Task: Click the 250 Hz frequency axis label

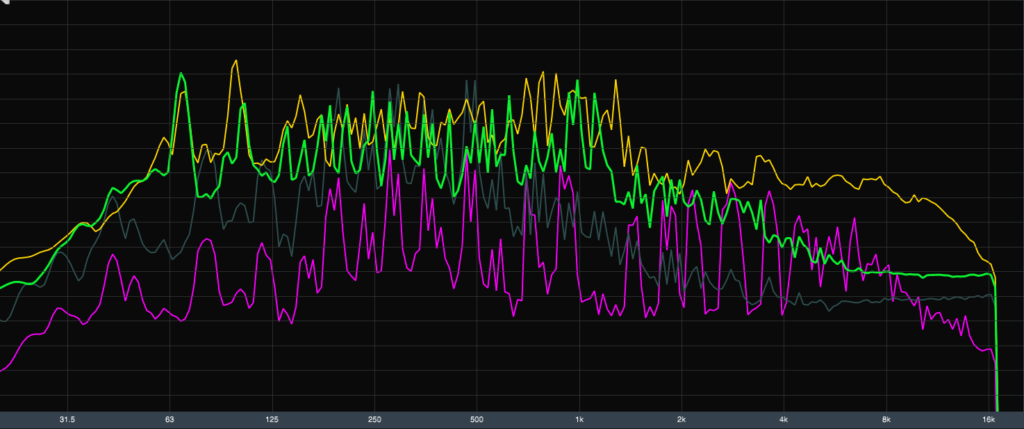Action: click(x=374, y=419)
